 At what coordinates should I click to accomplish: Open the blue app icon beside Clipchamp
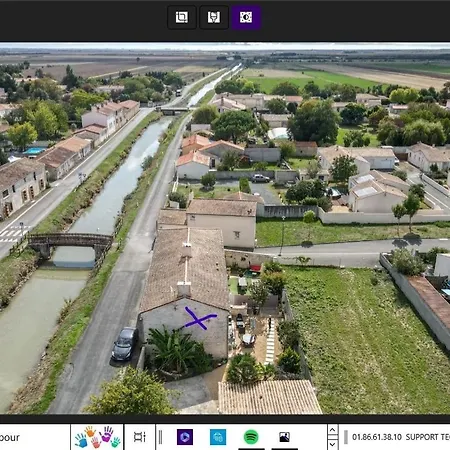click(x=218, y=437)
